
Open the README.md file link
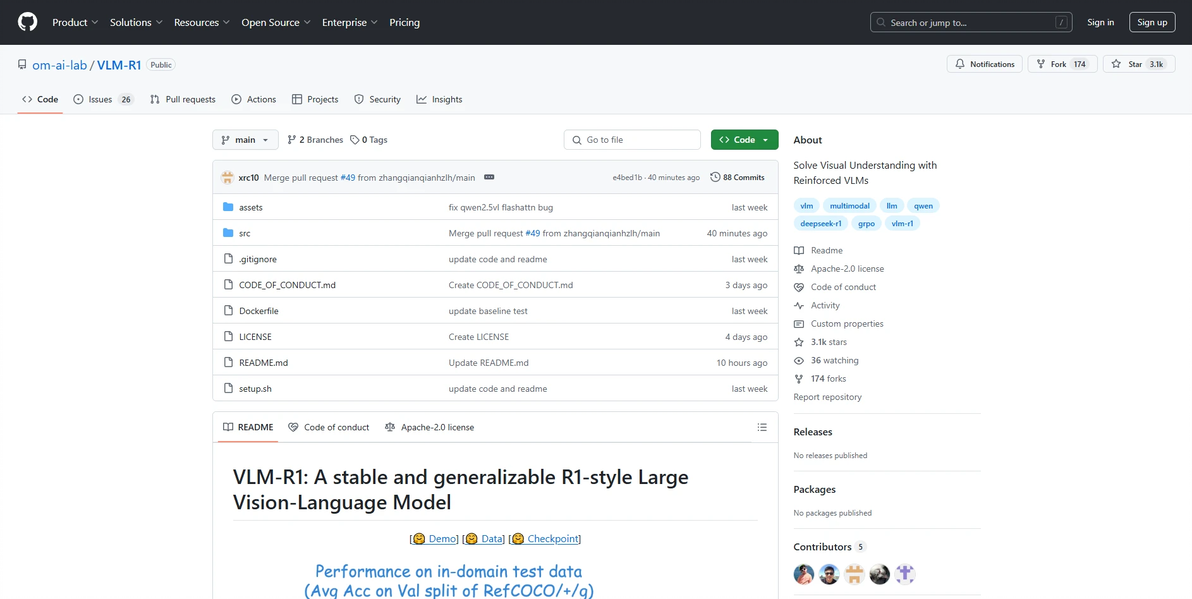[263, 363]
